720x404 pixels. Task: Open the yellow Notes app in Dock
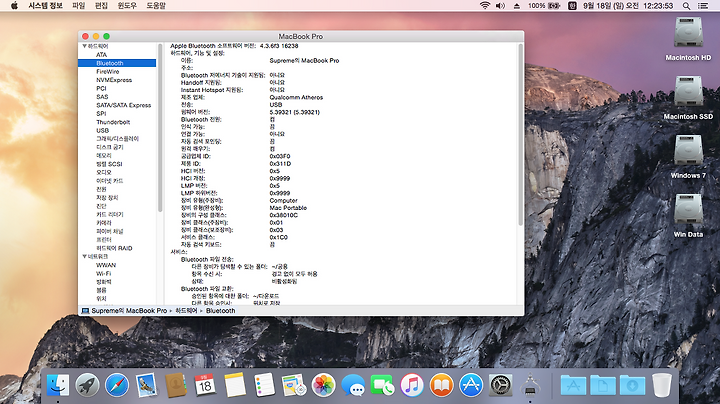[x=235, y=385]
